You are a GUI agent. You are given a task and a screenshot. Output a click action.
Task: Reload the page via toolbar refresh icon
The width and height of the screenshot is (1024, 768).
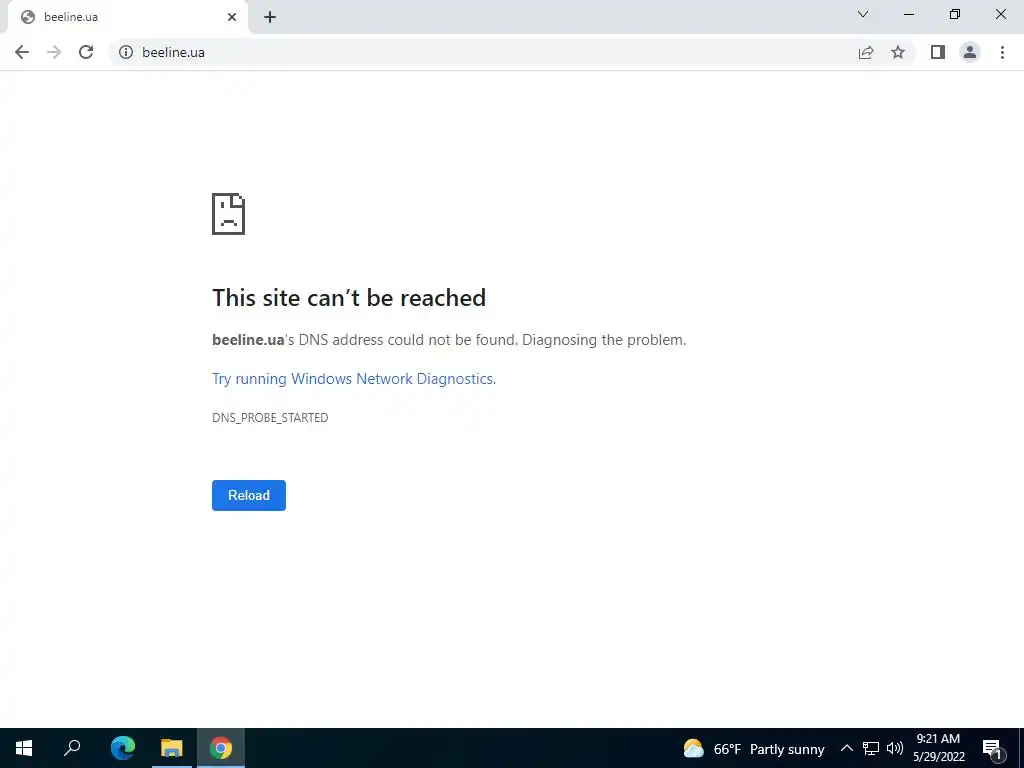point(86,52)
